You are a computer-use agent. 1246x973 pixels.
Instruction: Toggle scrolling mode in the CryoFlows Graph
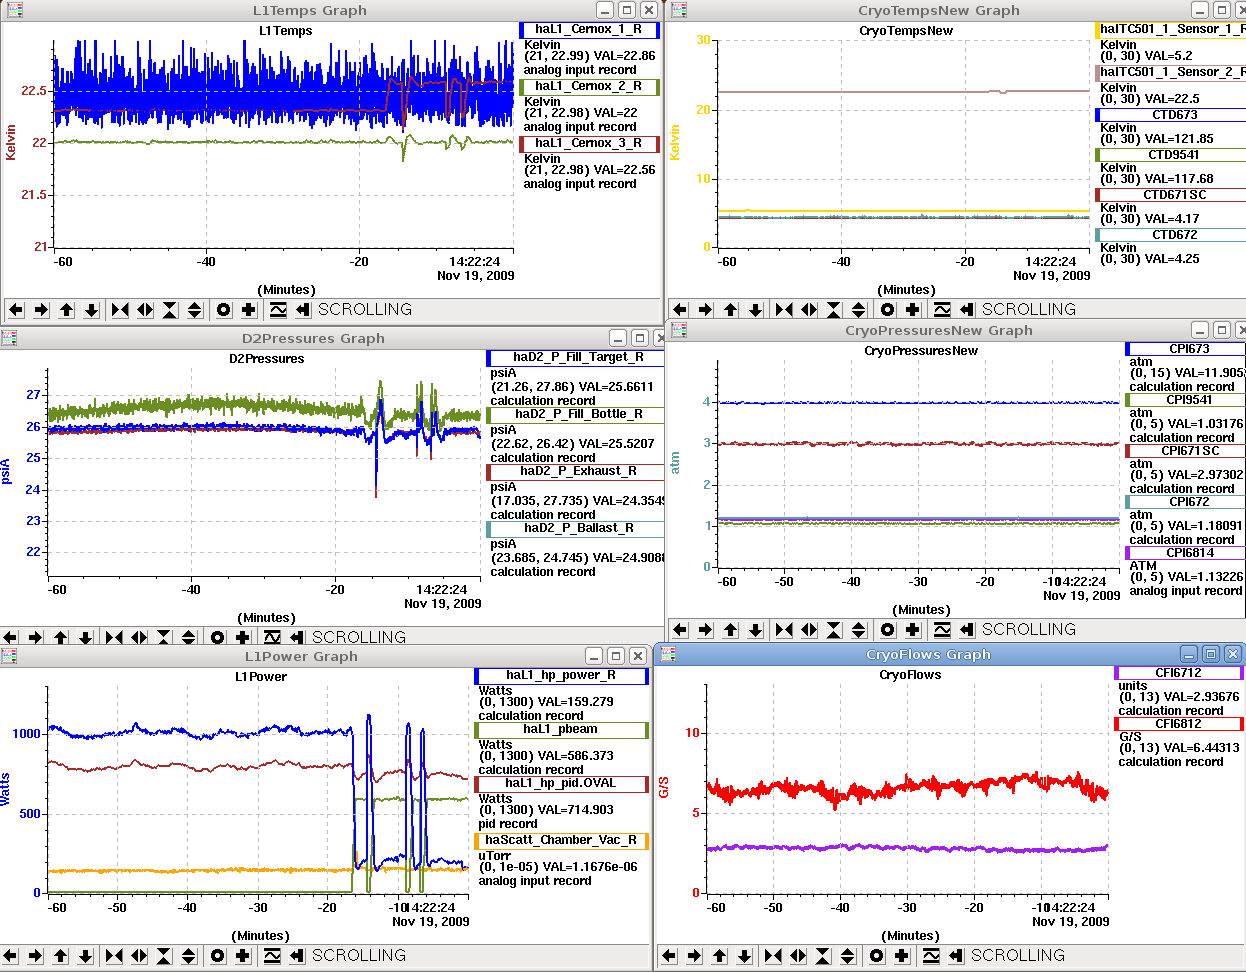[956, 956]
